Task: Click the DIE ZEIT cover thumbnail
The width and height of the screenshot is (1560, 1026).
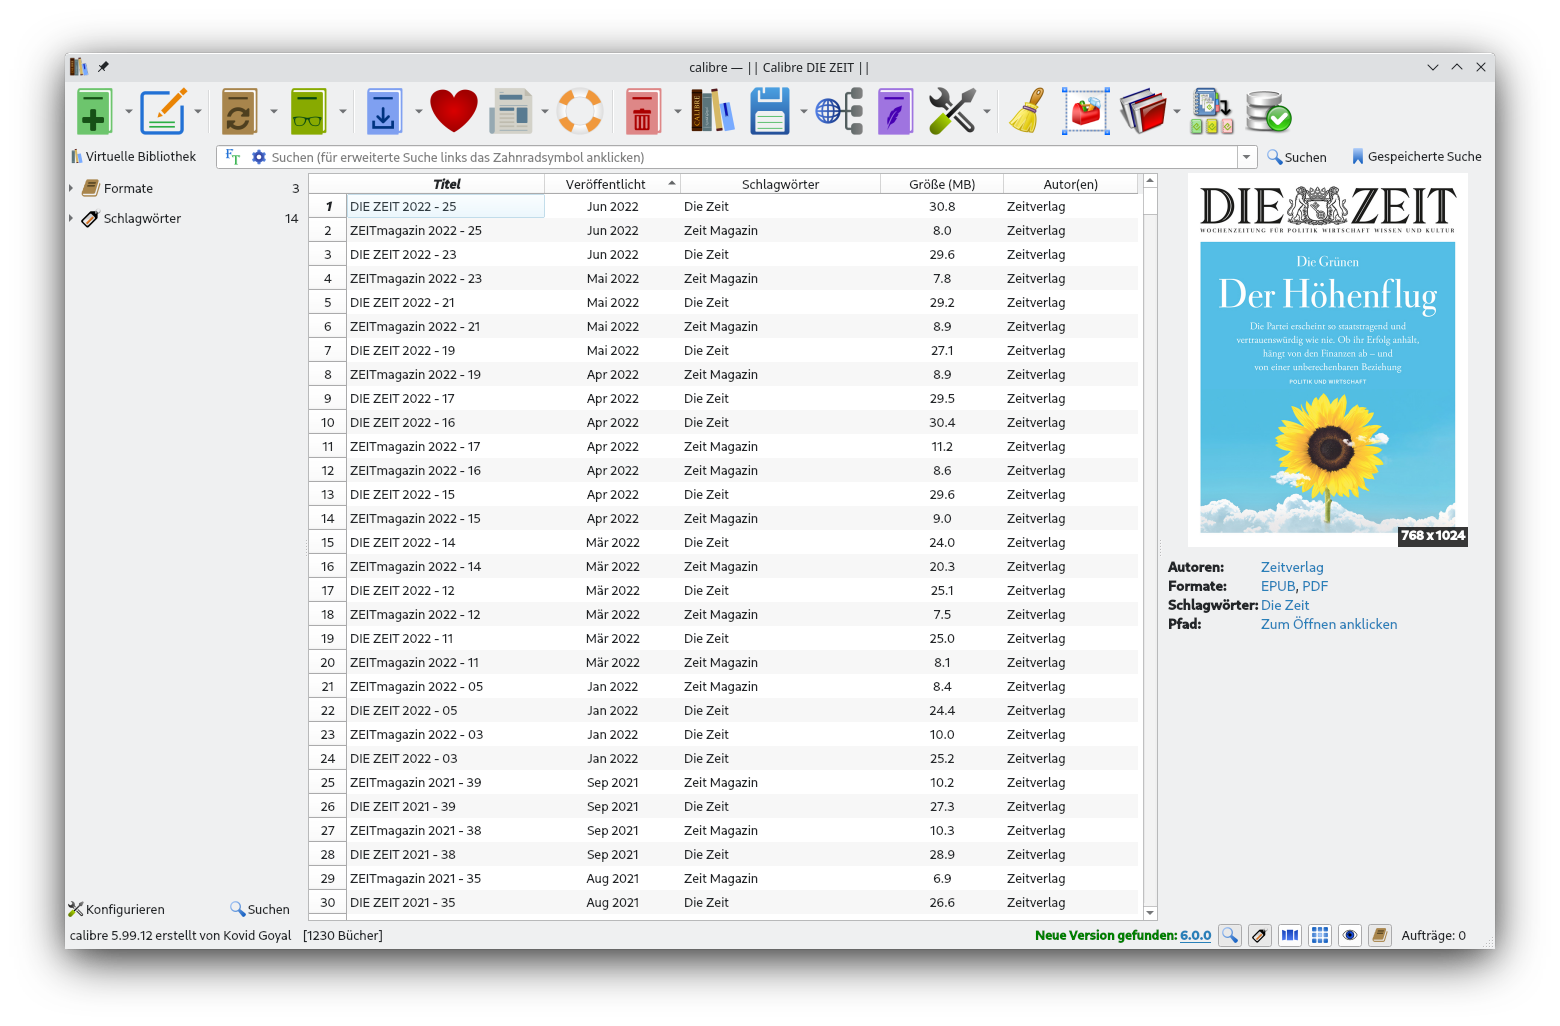Action: click(1328, 360)
